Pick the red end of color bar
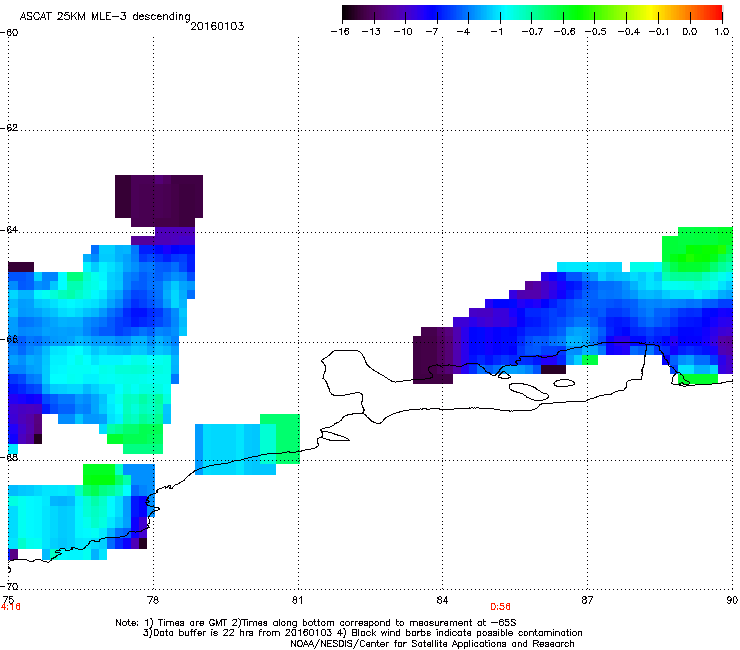The height and width of the screenshot is (650, 740). click(x=713, y=13)
